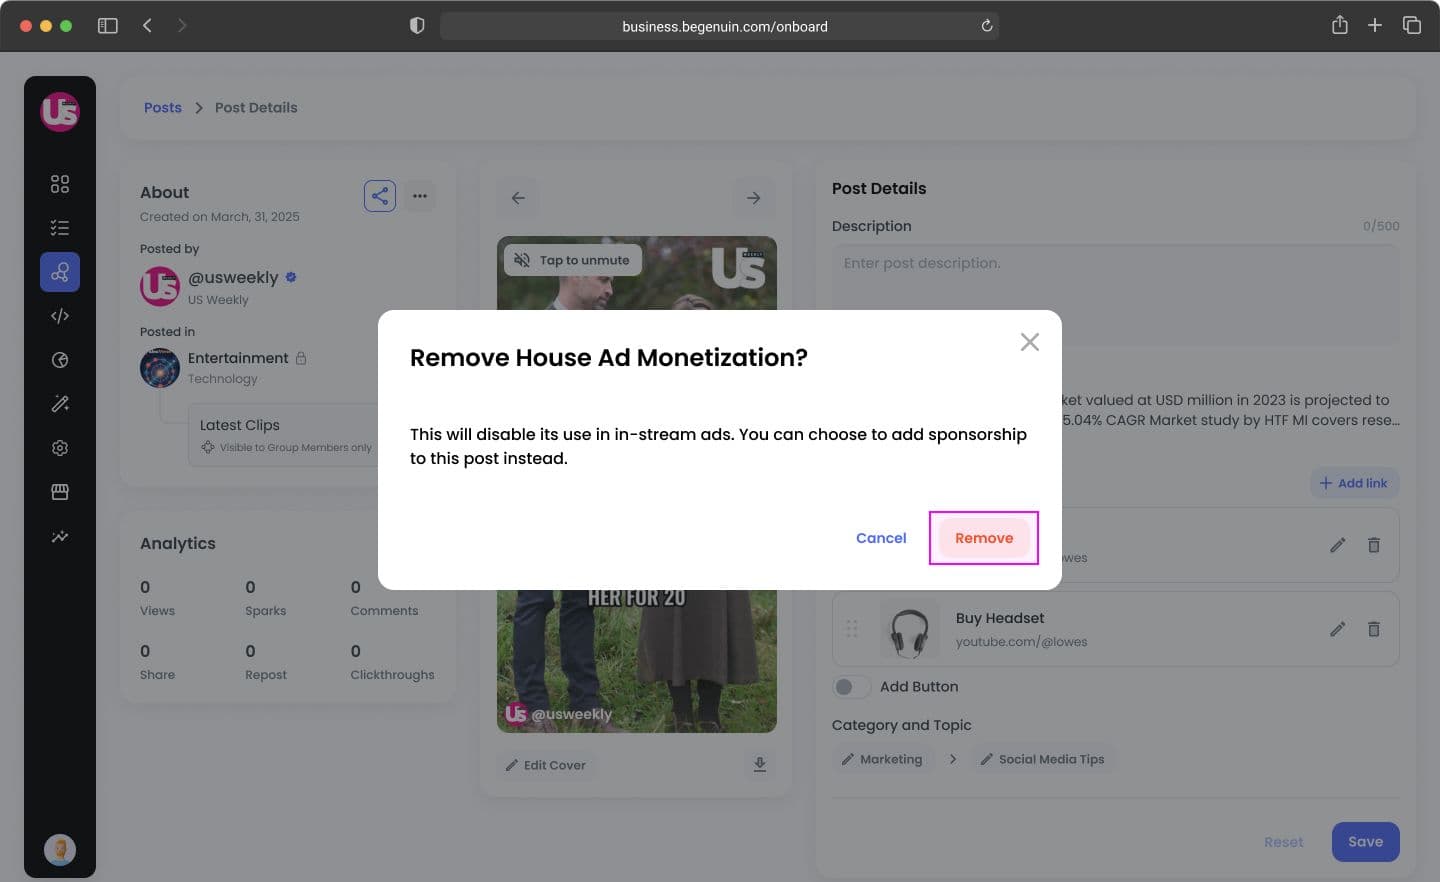The height and width of the screenshot is (882, 1440).
Task: Click the @usweekly watermark on video
Action: [559, 714]
